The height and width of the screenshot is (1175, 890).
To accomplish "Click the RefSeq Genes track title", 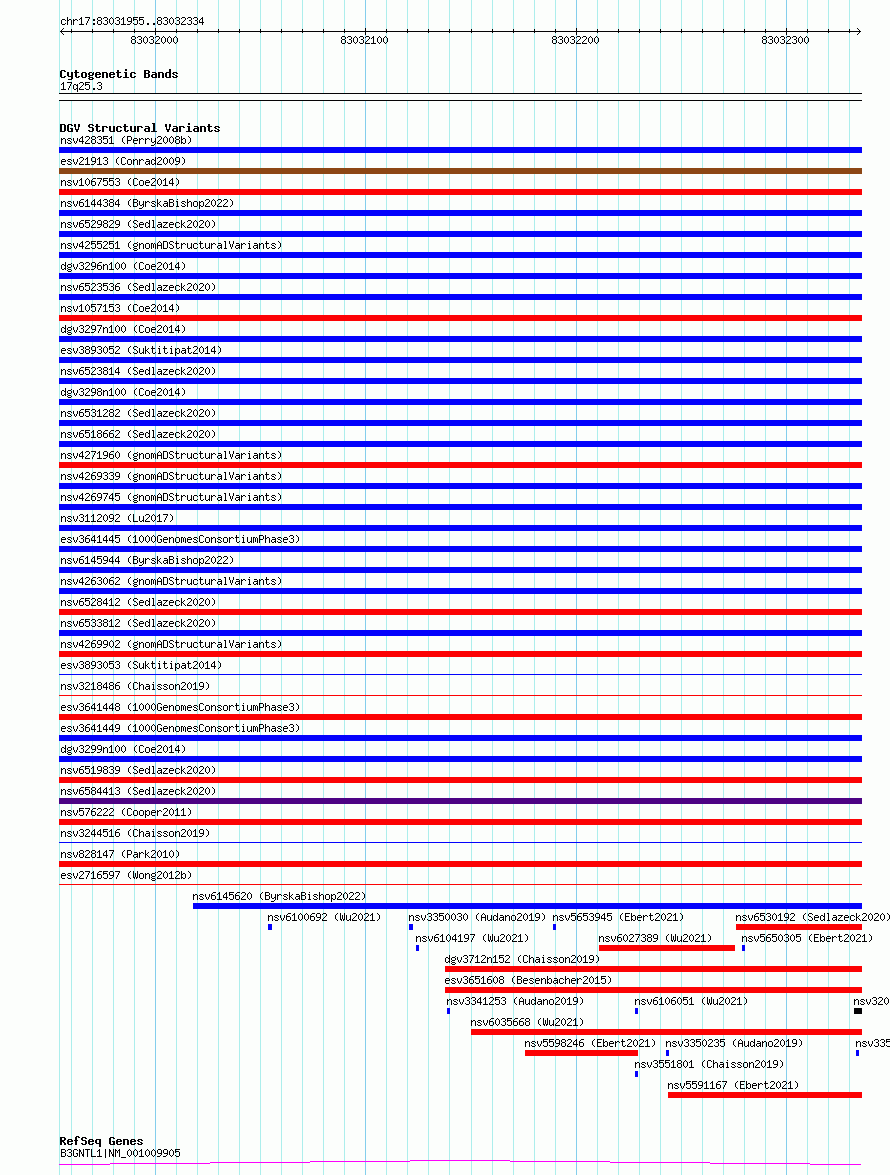I will (x=101, y=1141).
